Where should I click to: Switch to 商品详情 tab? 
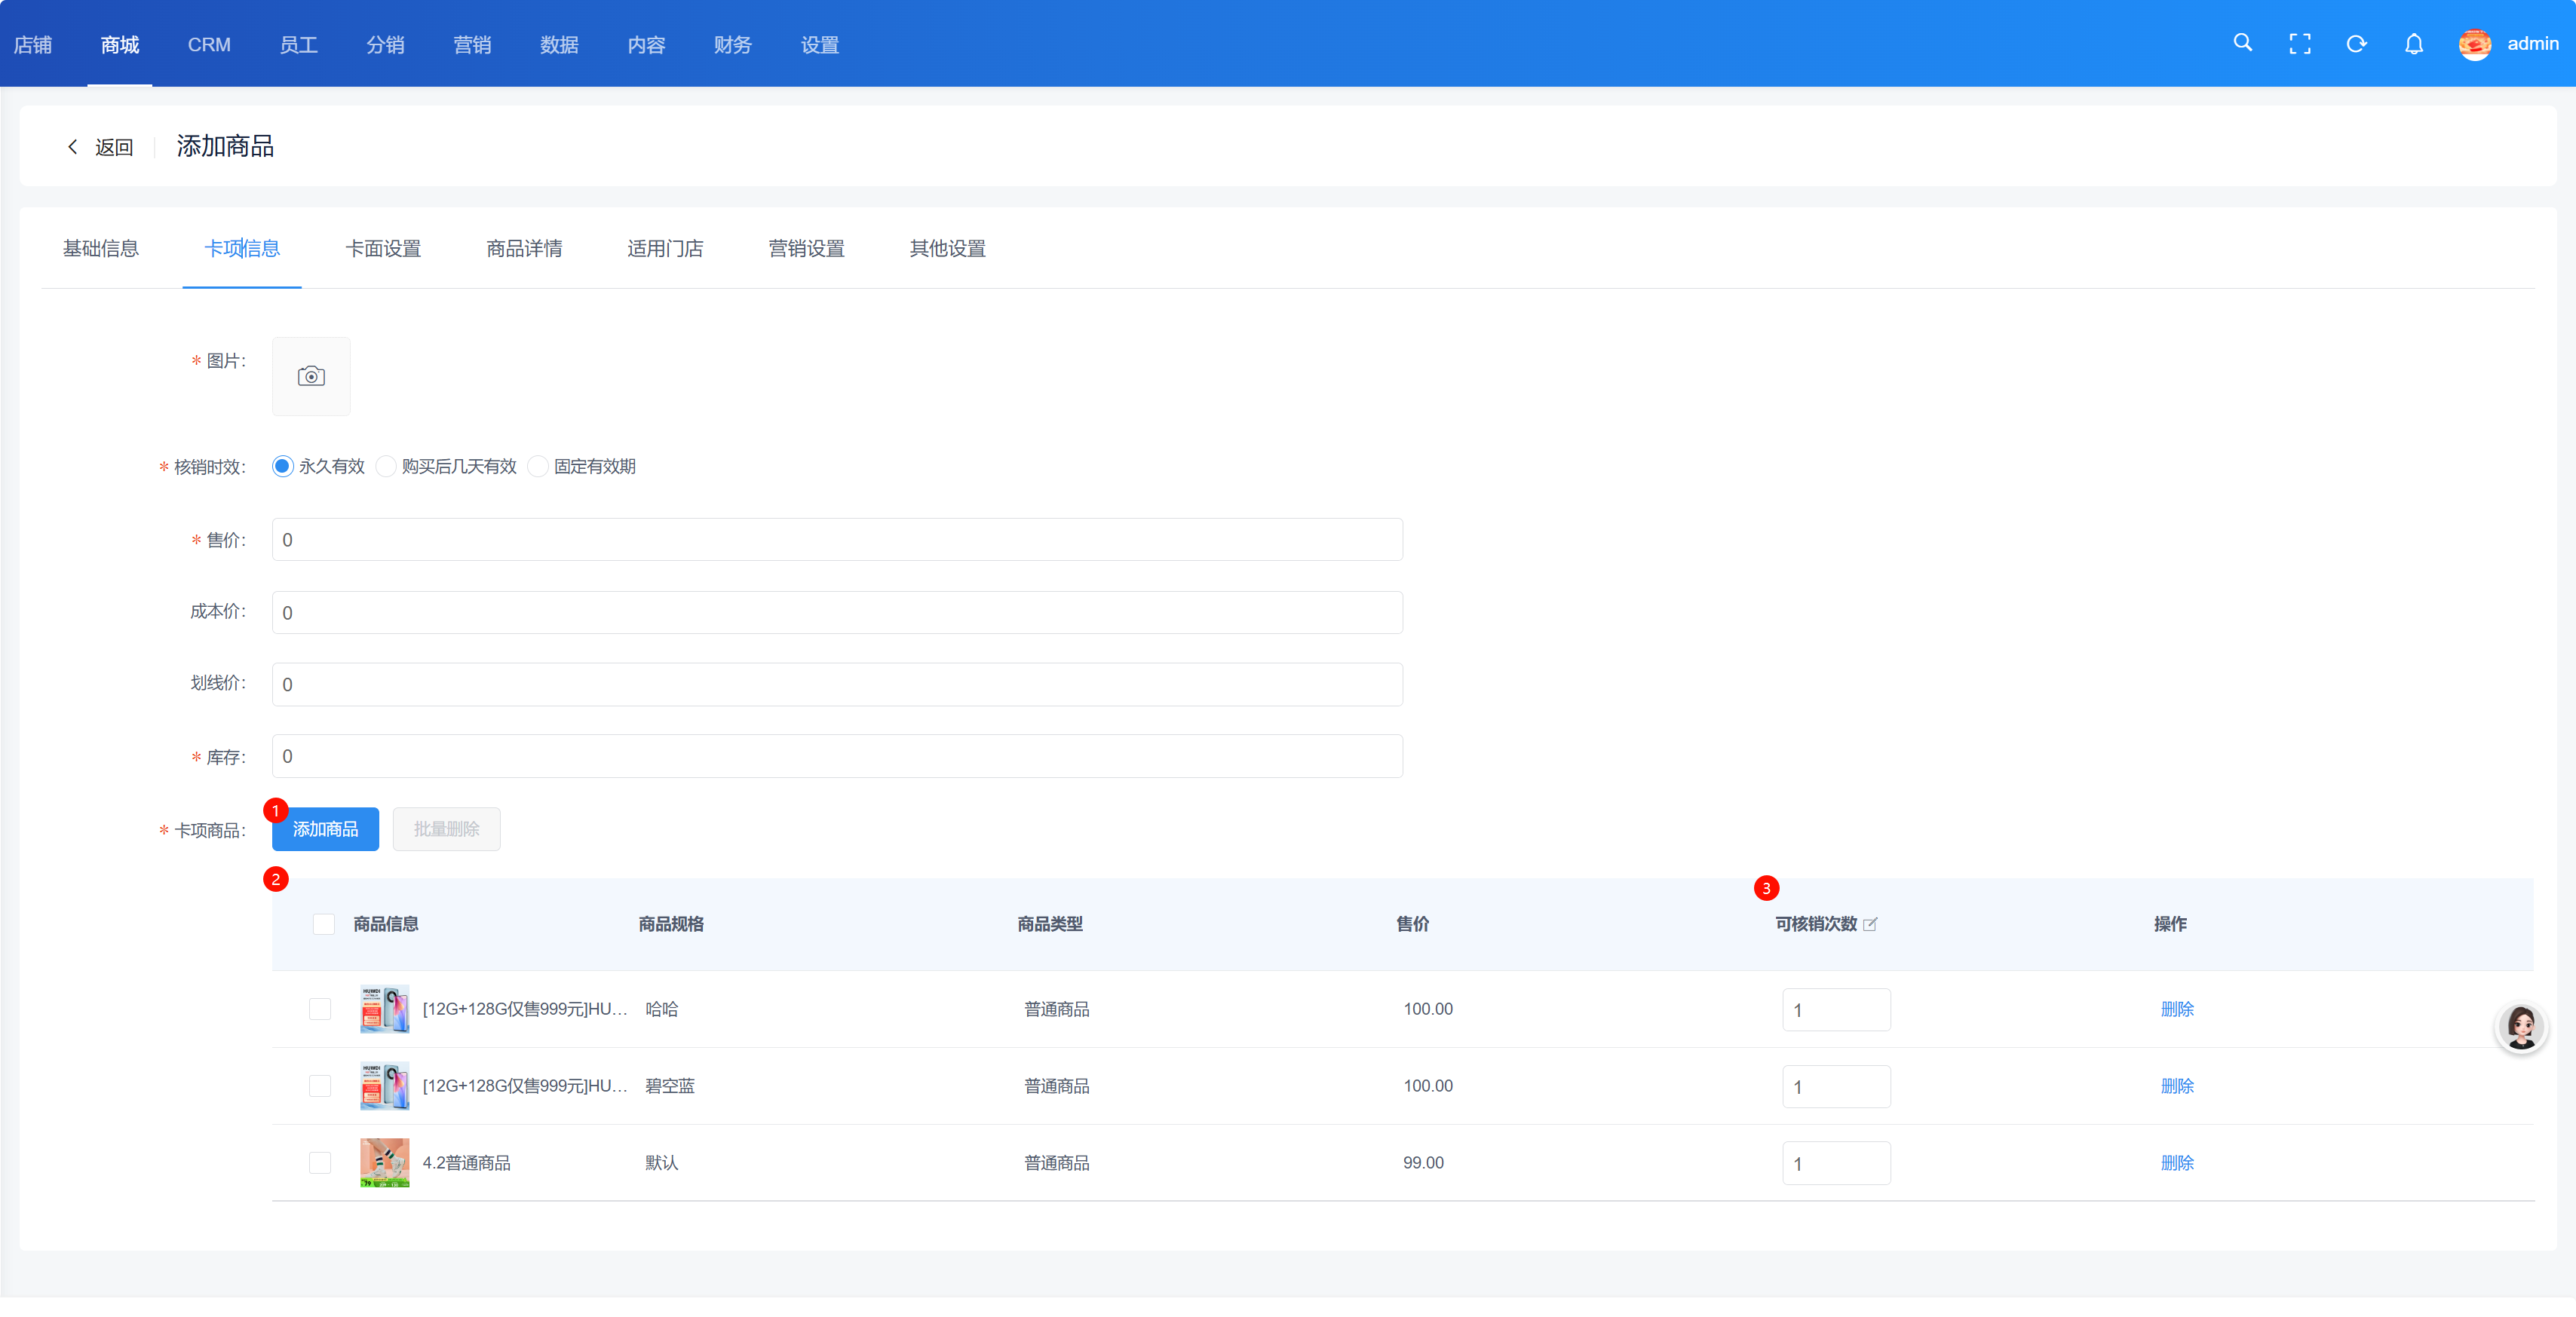(x=524, y=248)
